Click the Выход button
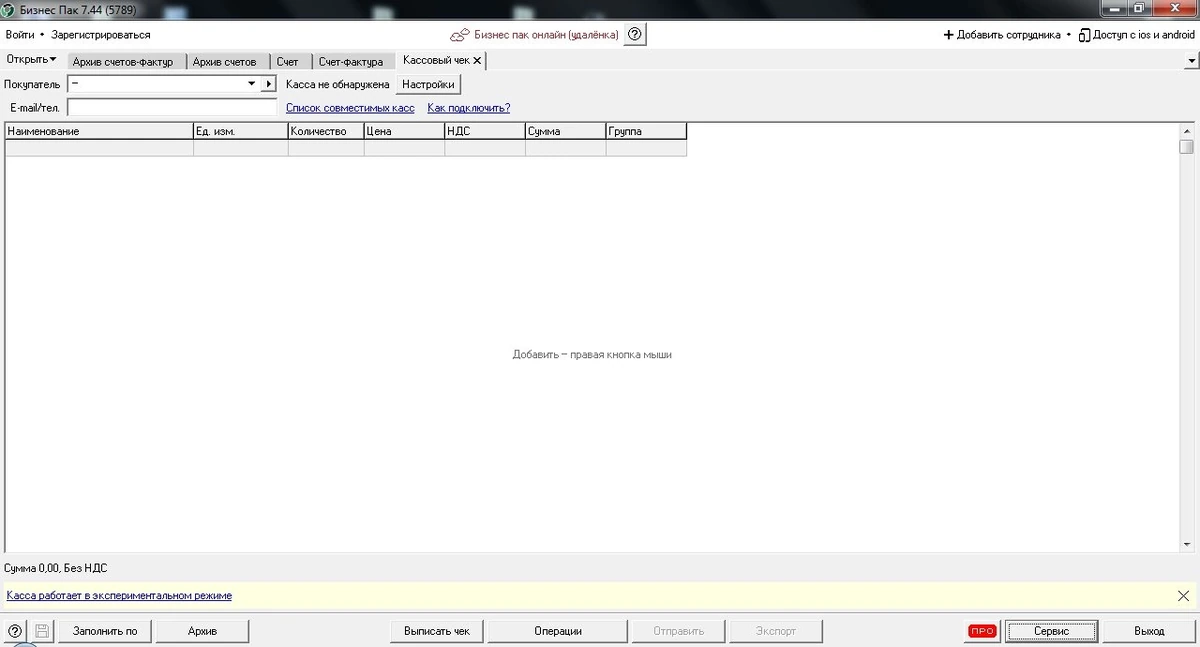The height and width of the screenshot is (647, 1200). (x=1149, y=631)
